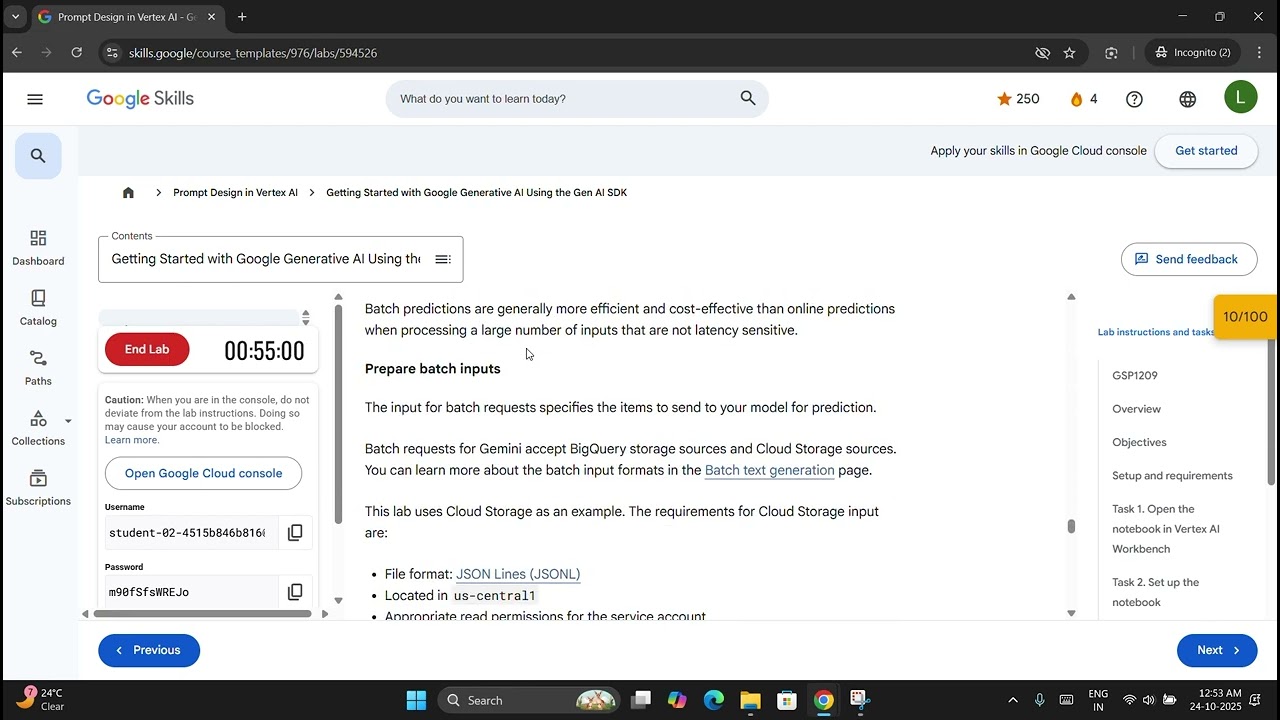Viewport: 1280px width, 720px height.
Task: Open the Subscriptions sidebar item
Action: [x=38, y=487]
